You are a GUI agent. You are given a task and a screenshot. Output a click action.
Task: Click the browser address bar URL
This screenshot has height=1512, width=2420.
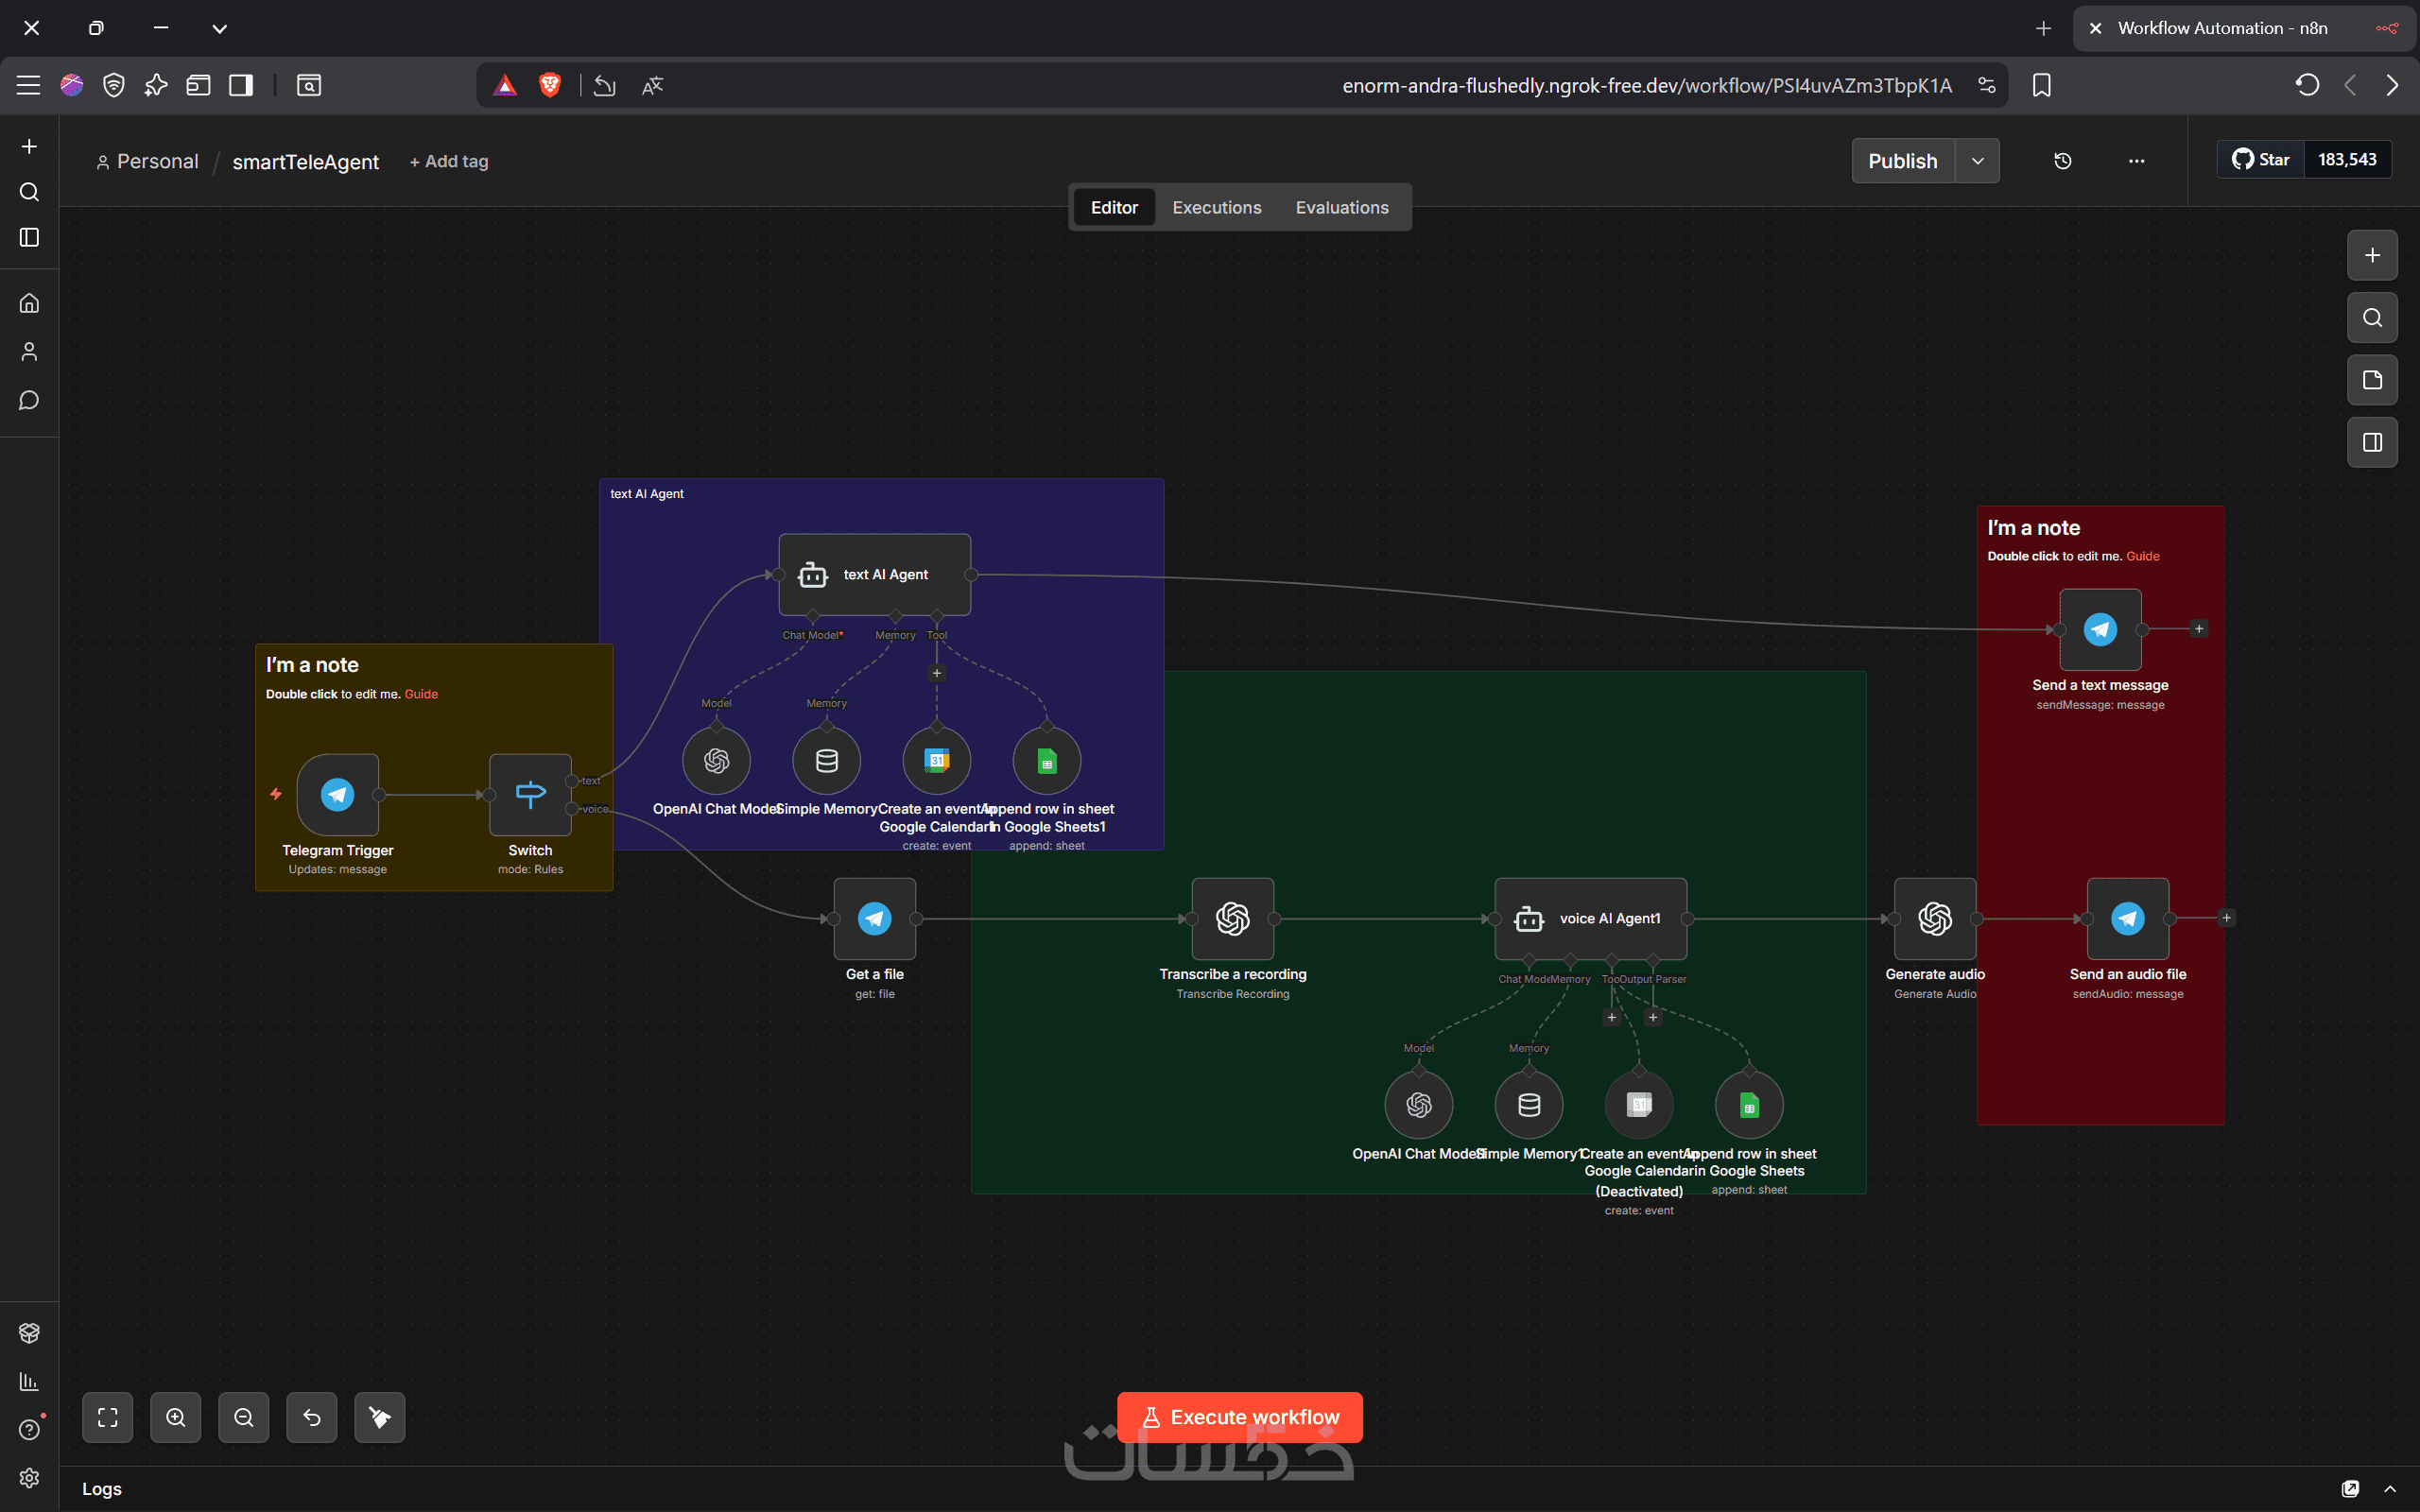[x=1645, y=85]
